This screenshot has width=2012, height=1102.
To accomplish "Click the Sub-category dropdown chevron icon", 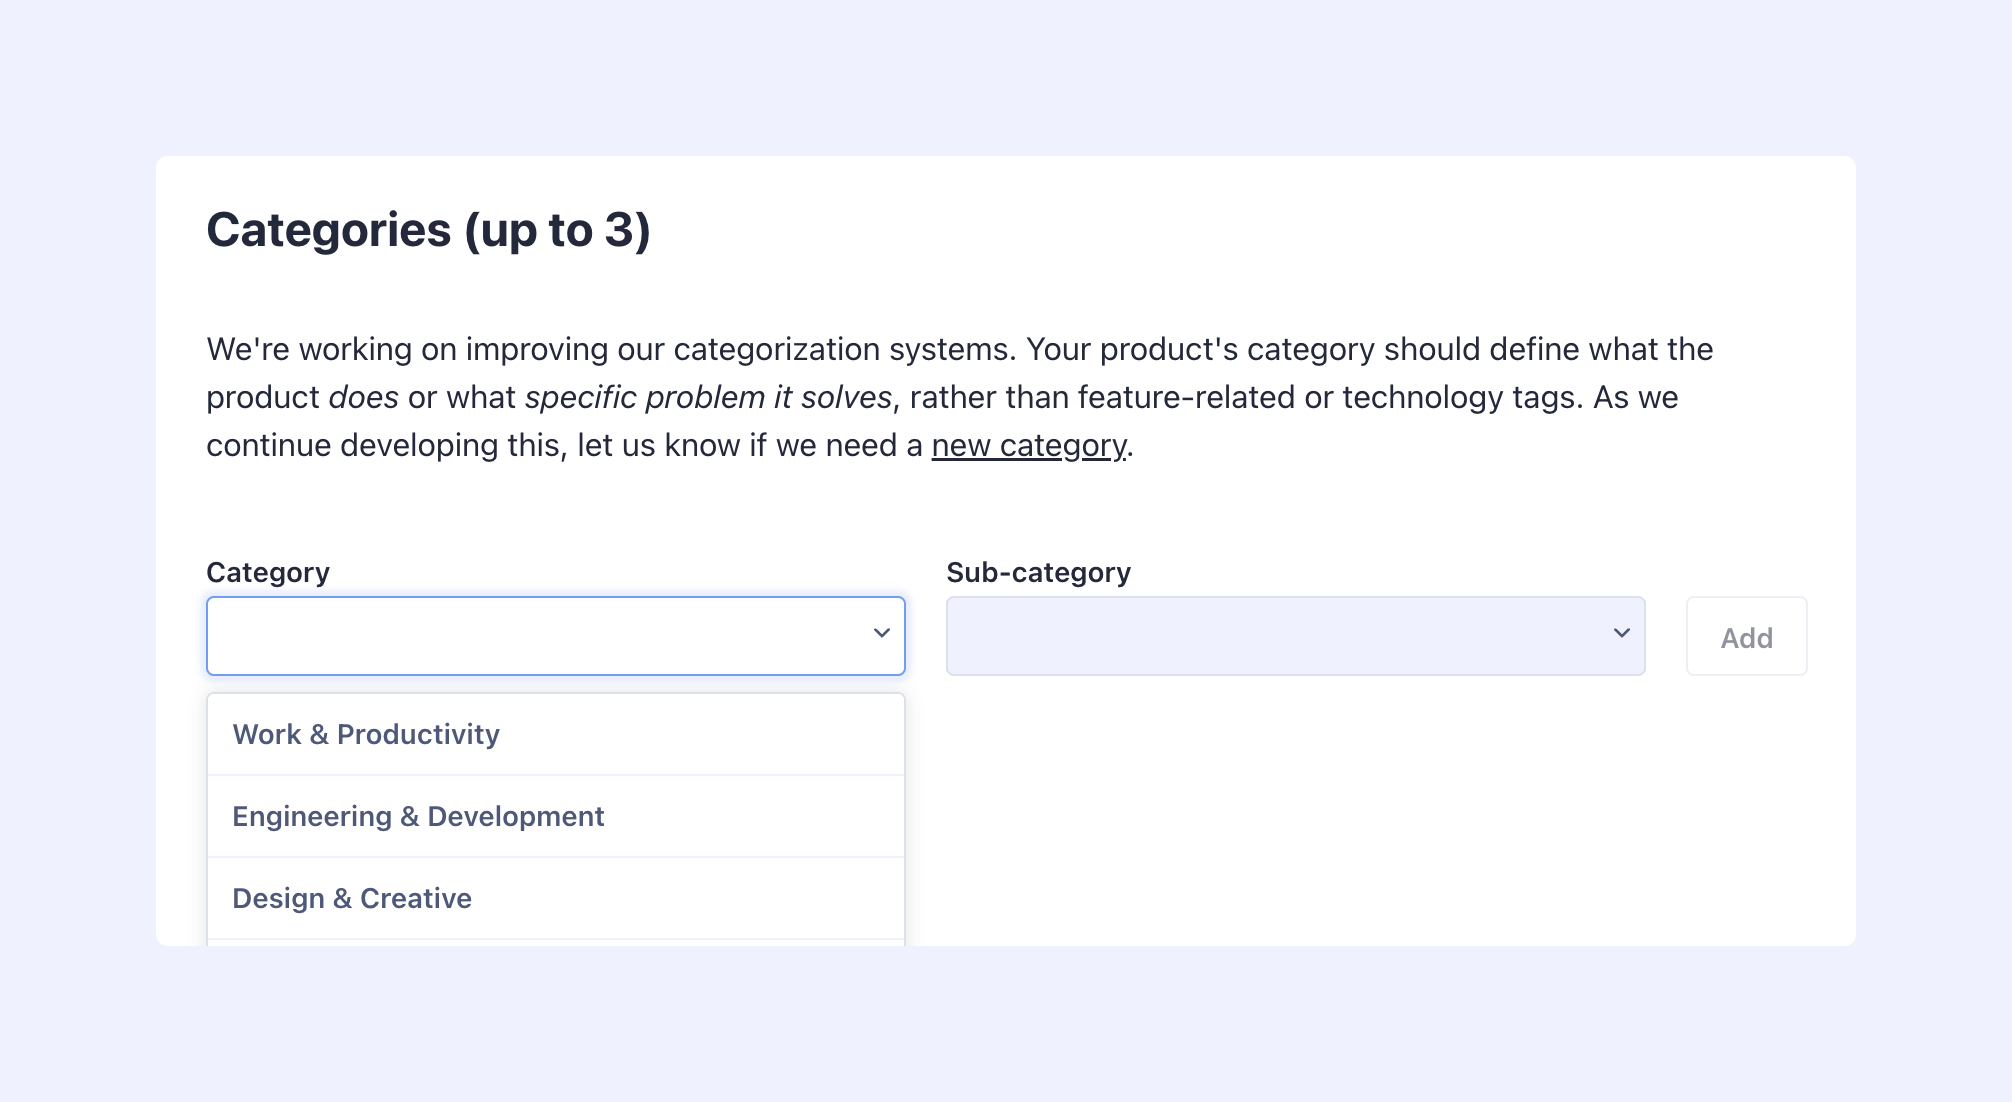I will click(x=1621, y=634).
